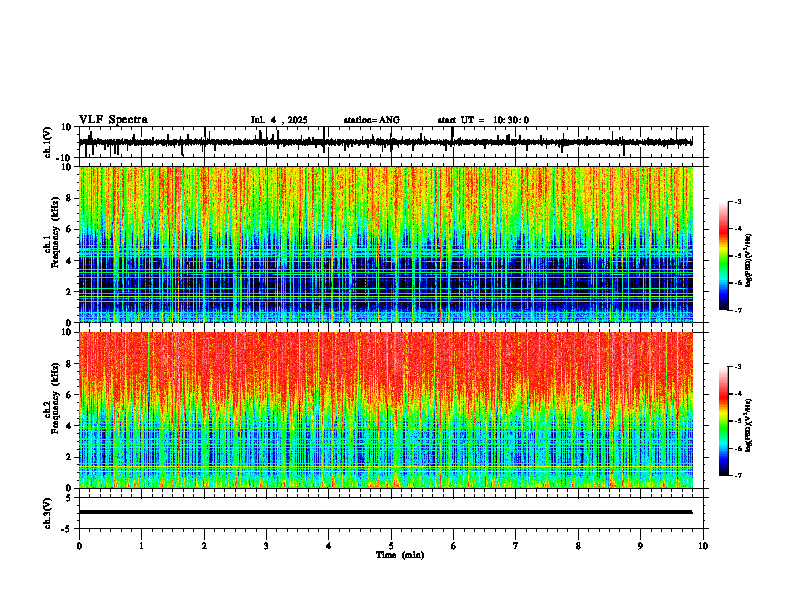Click the ch.1 spectrogram color scale bar
The width and height of the screenshot is (792, 612).
723,256
